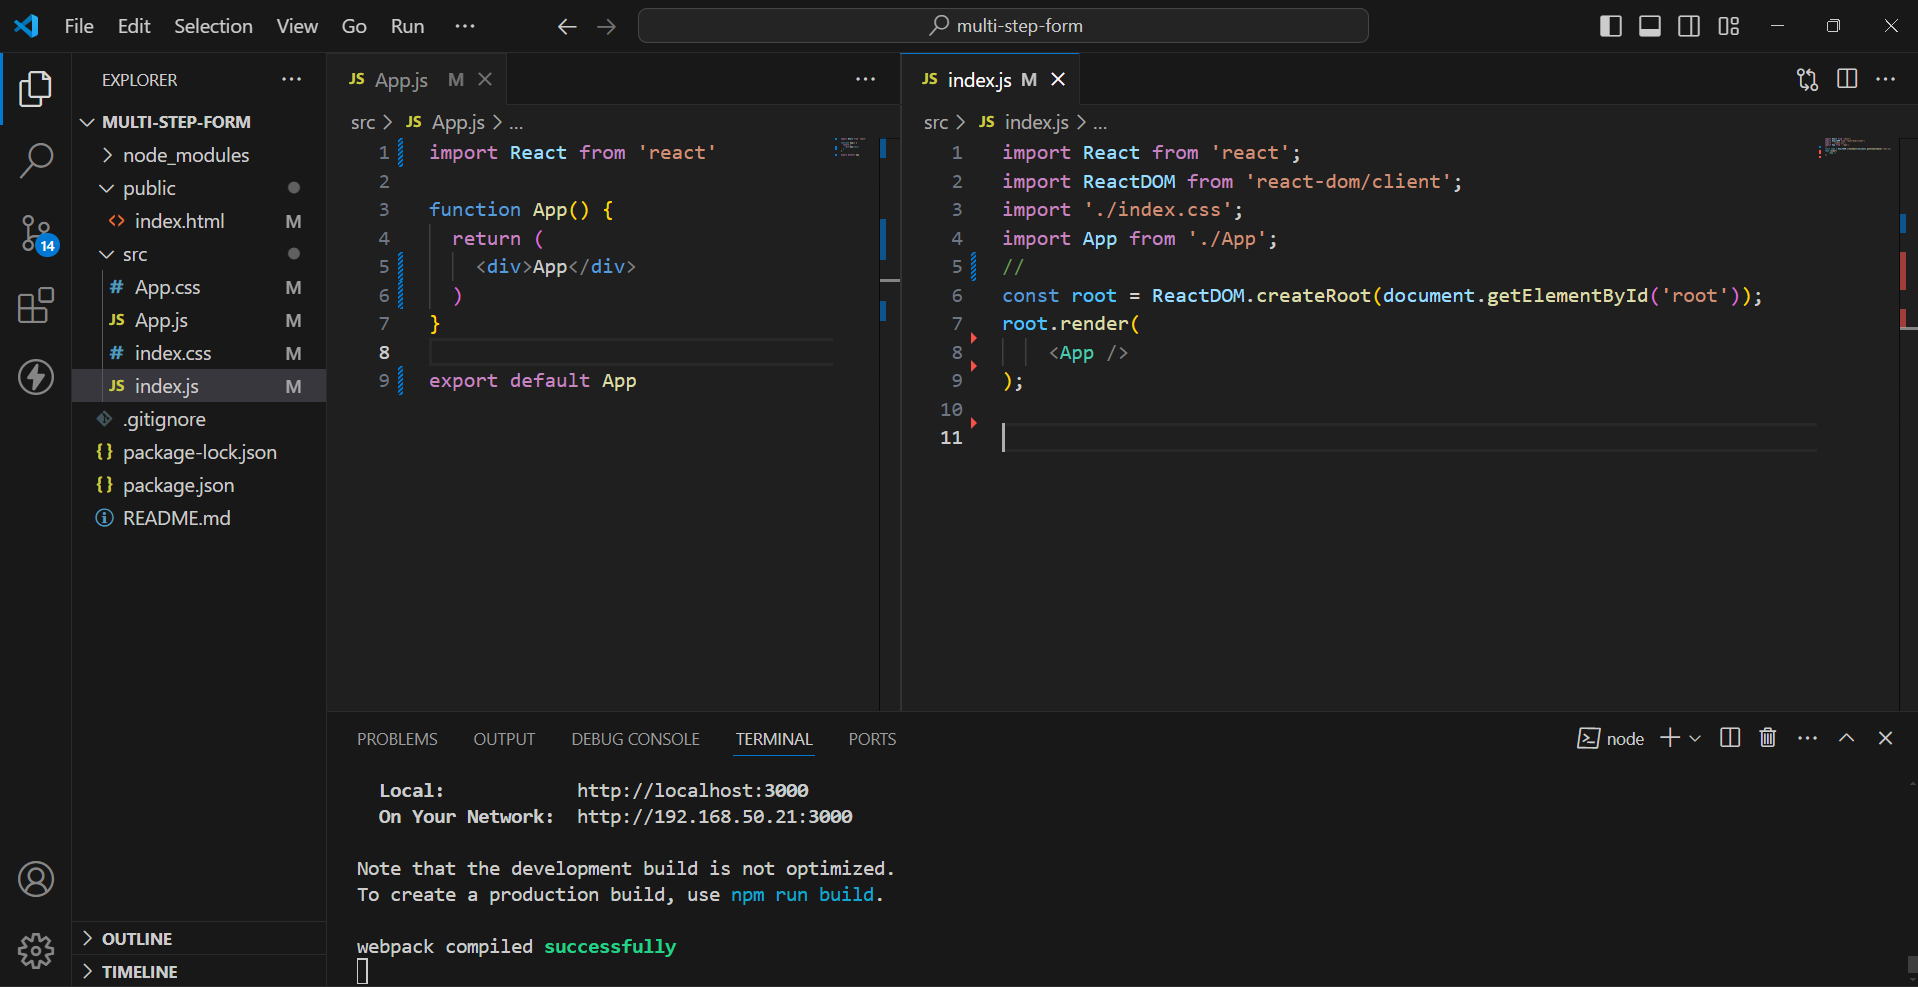Viewport: 1918px width, 987px height.
Task: Toggle secondary side bar layout icon
Action: (1689, 26)
